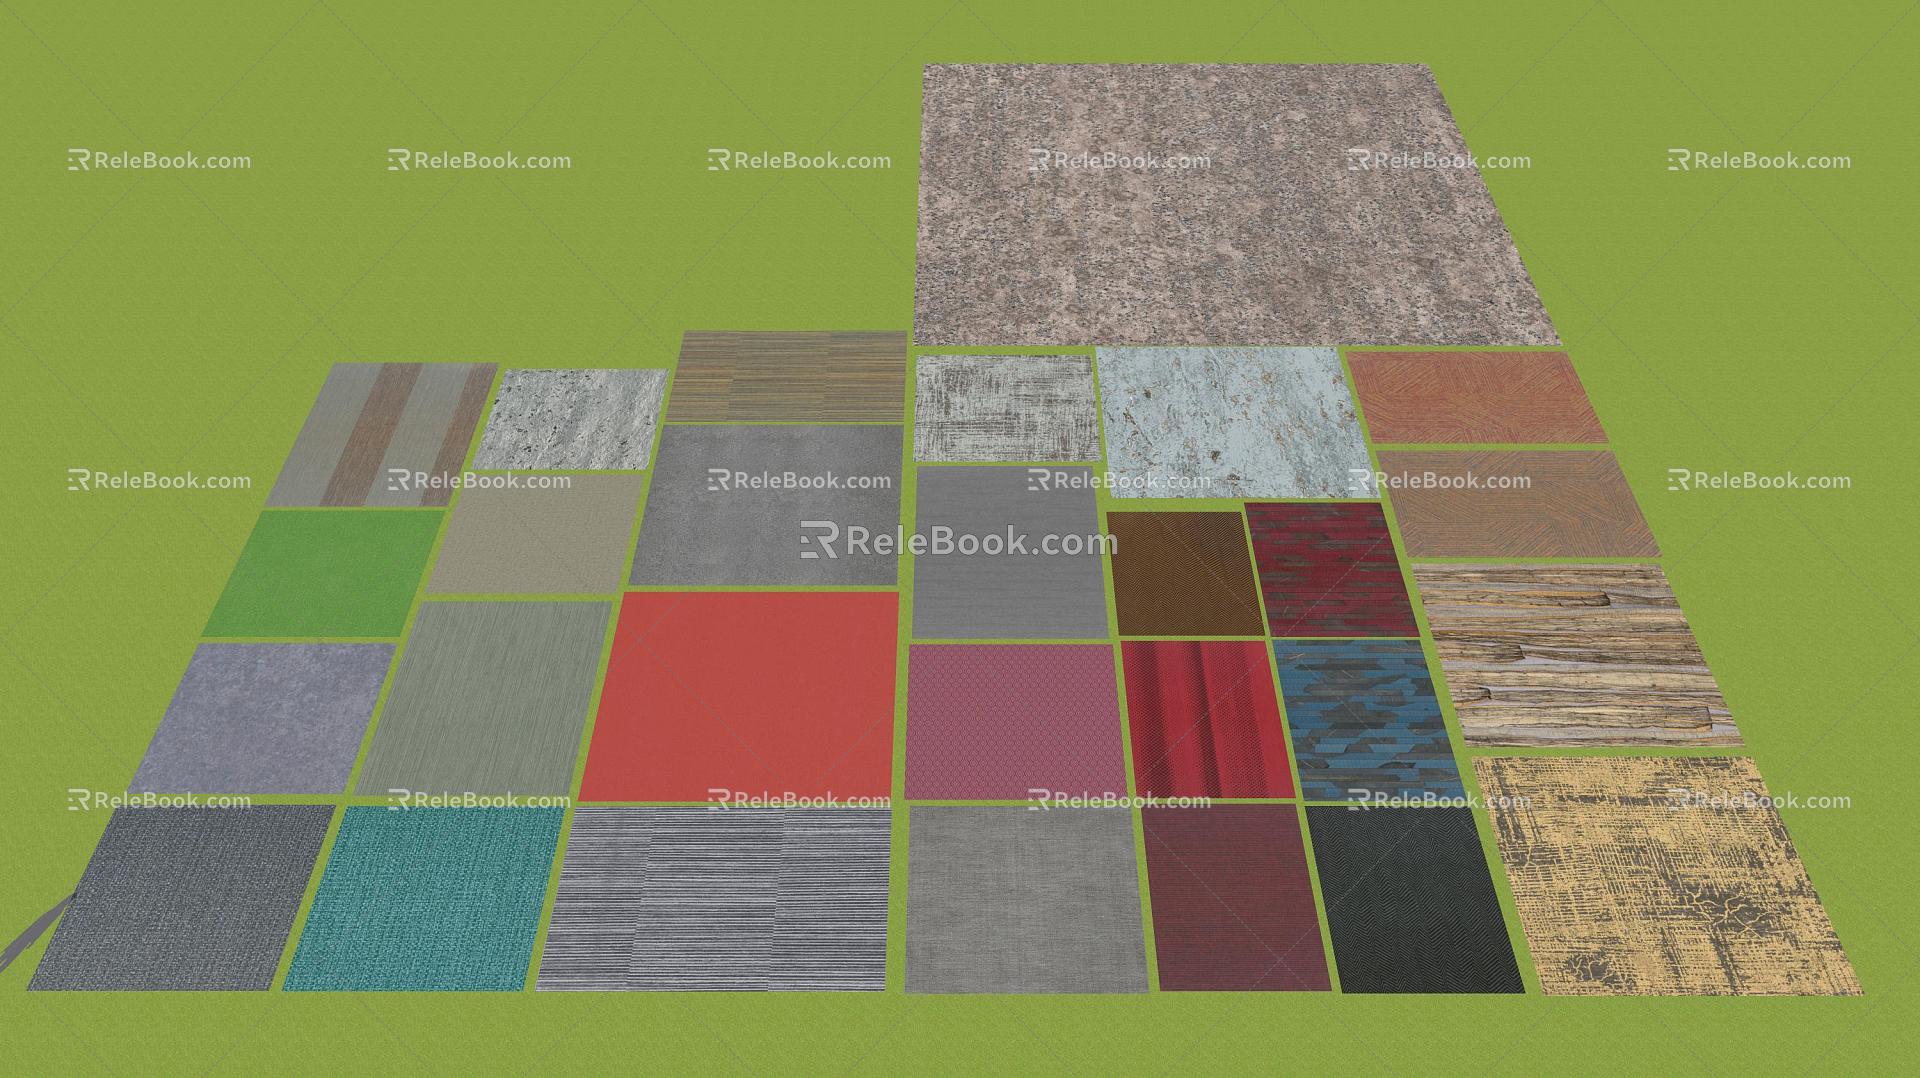The image size is (1920, 1078).
Task: Select the brown chevron carpet swatch
Action: tap(1517, 503)
